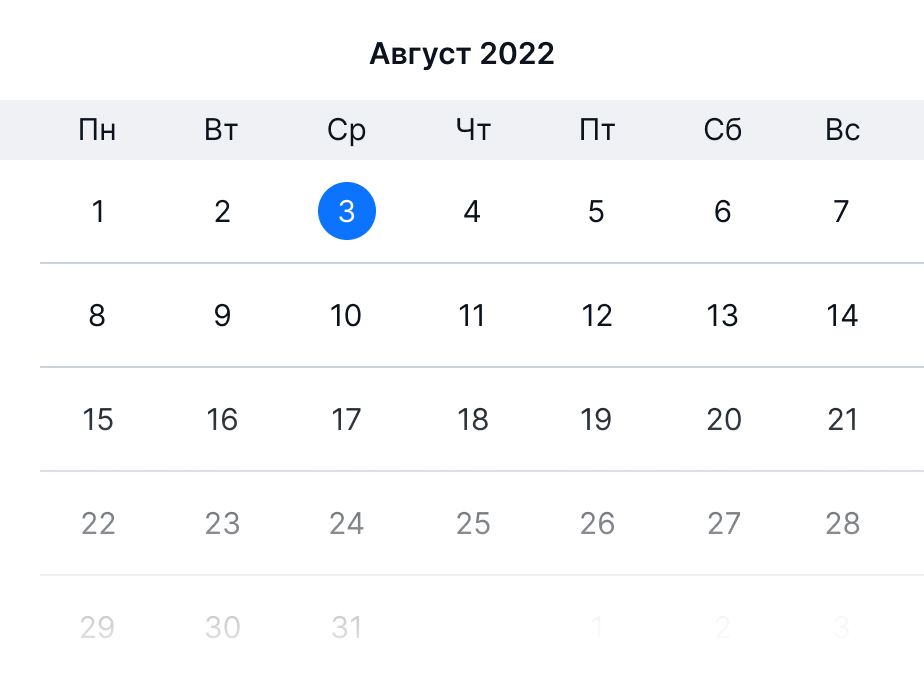Choose date 29 in bottom row
The image size is (924, 680).
(98, 627)
